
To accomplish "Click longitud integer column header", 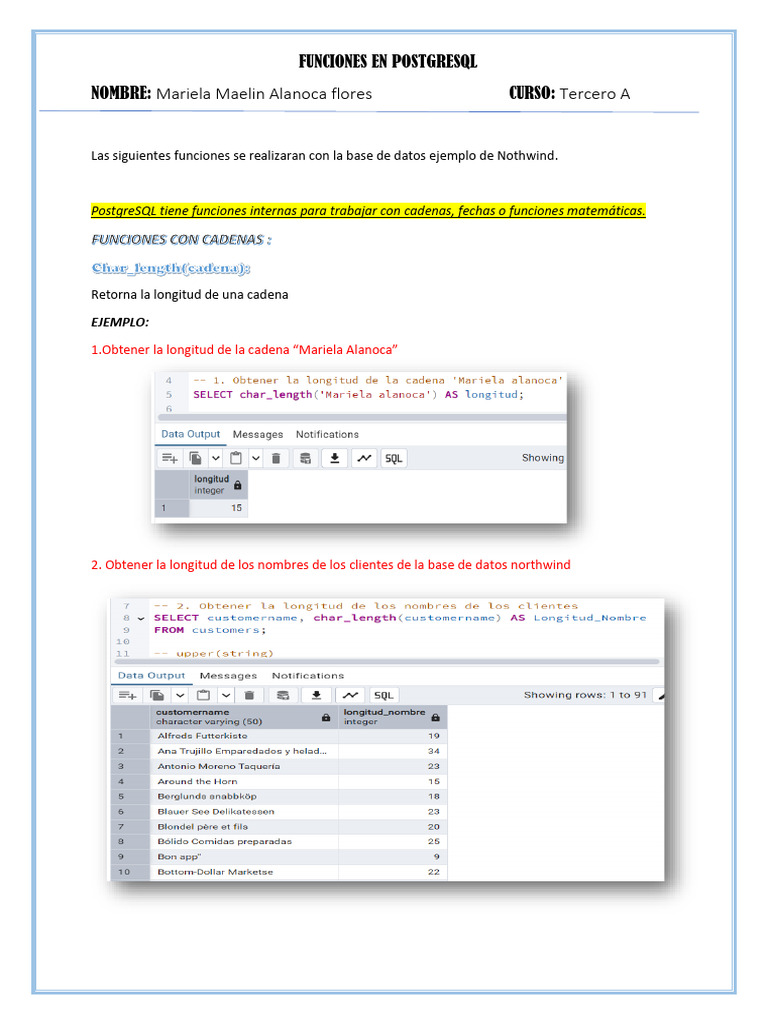I will click(x=219, y=485).
